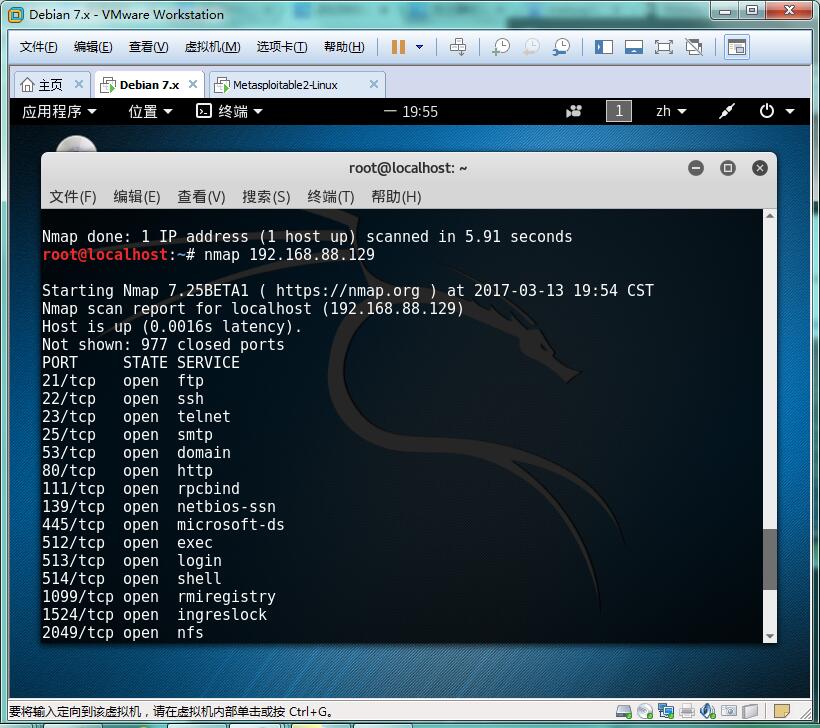
Task: Open the power system menu in top panel
Action: tap(777, 111)
